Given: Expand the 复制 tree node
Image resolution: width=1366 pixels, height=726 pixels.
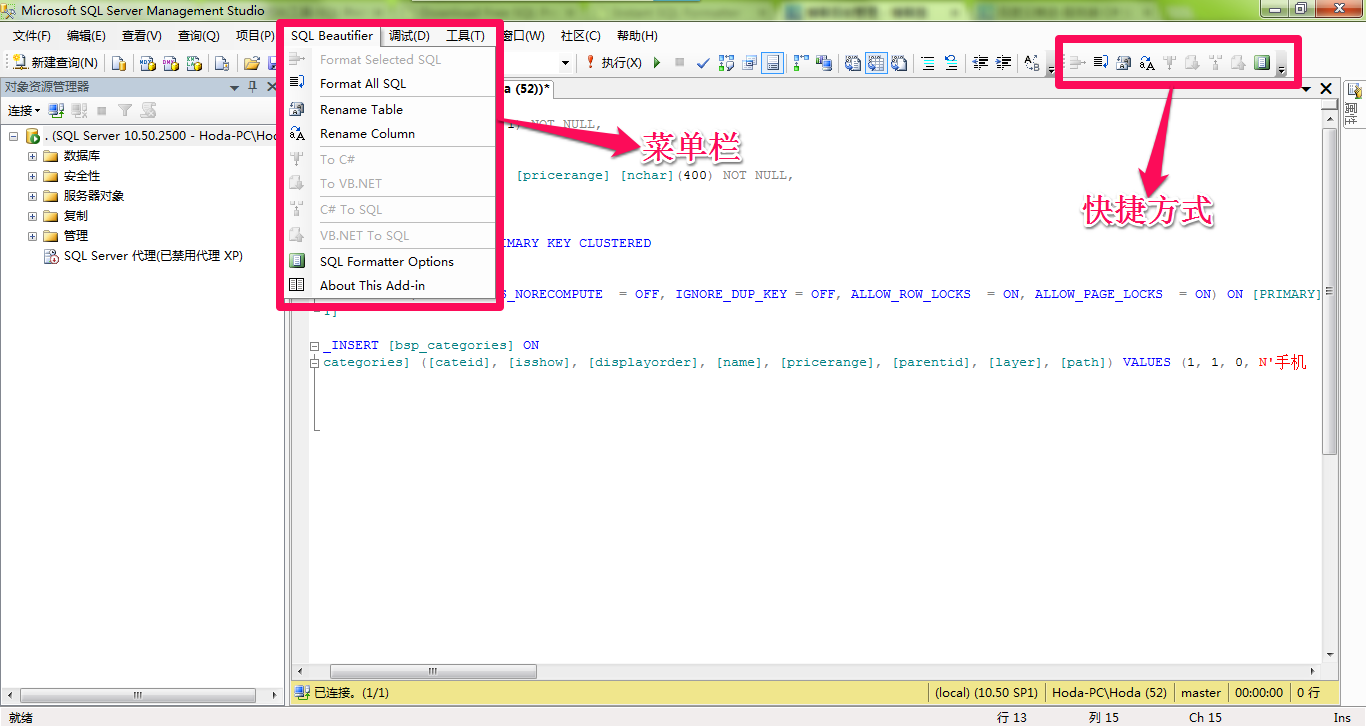Looking at the screenshot, I should (x=33, y=216).
